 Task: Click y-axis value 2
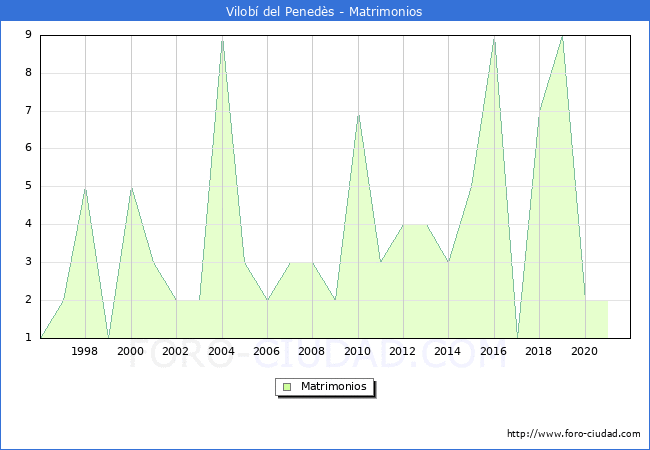(x=28, y=300)
